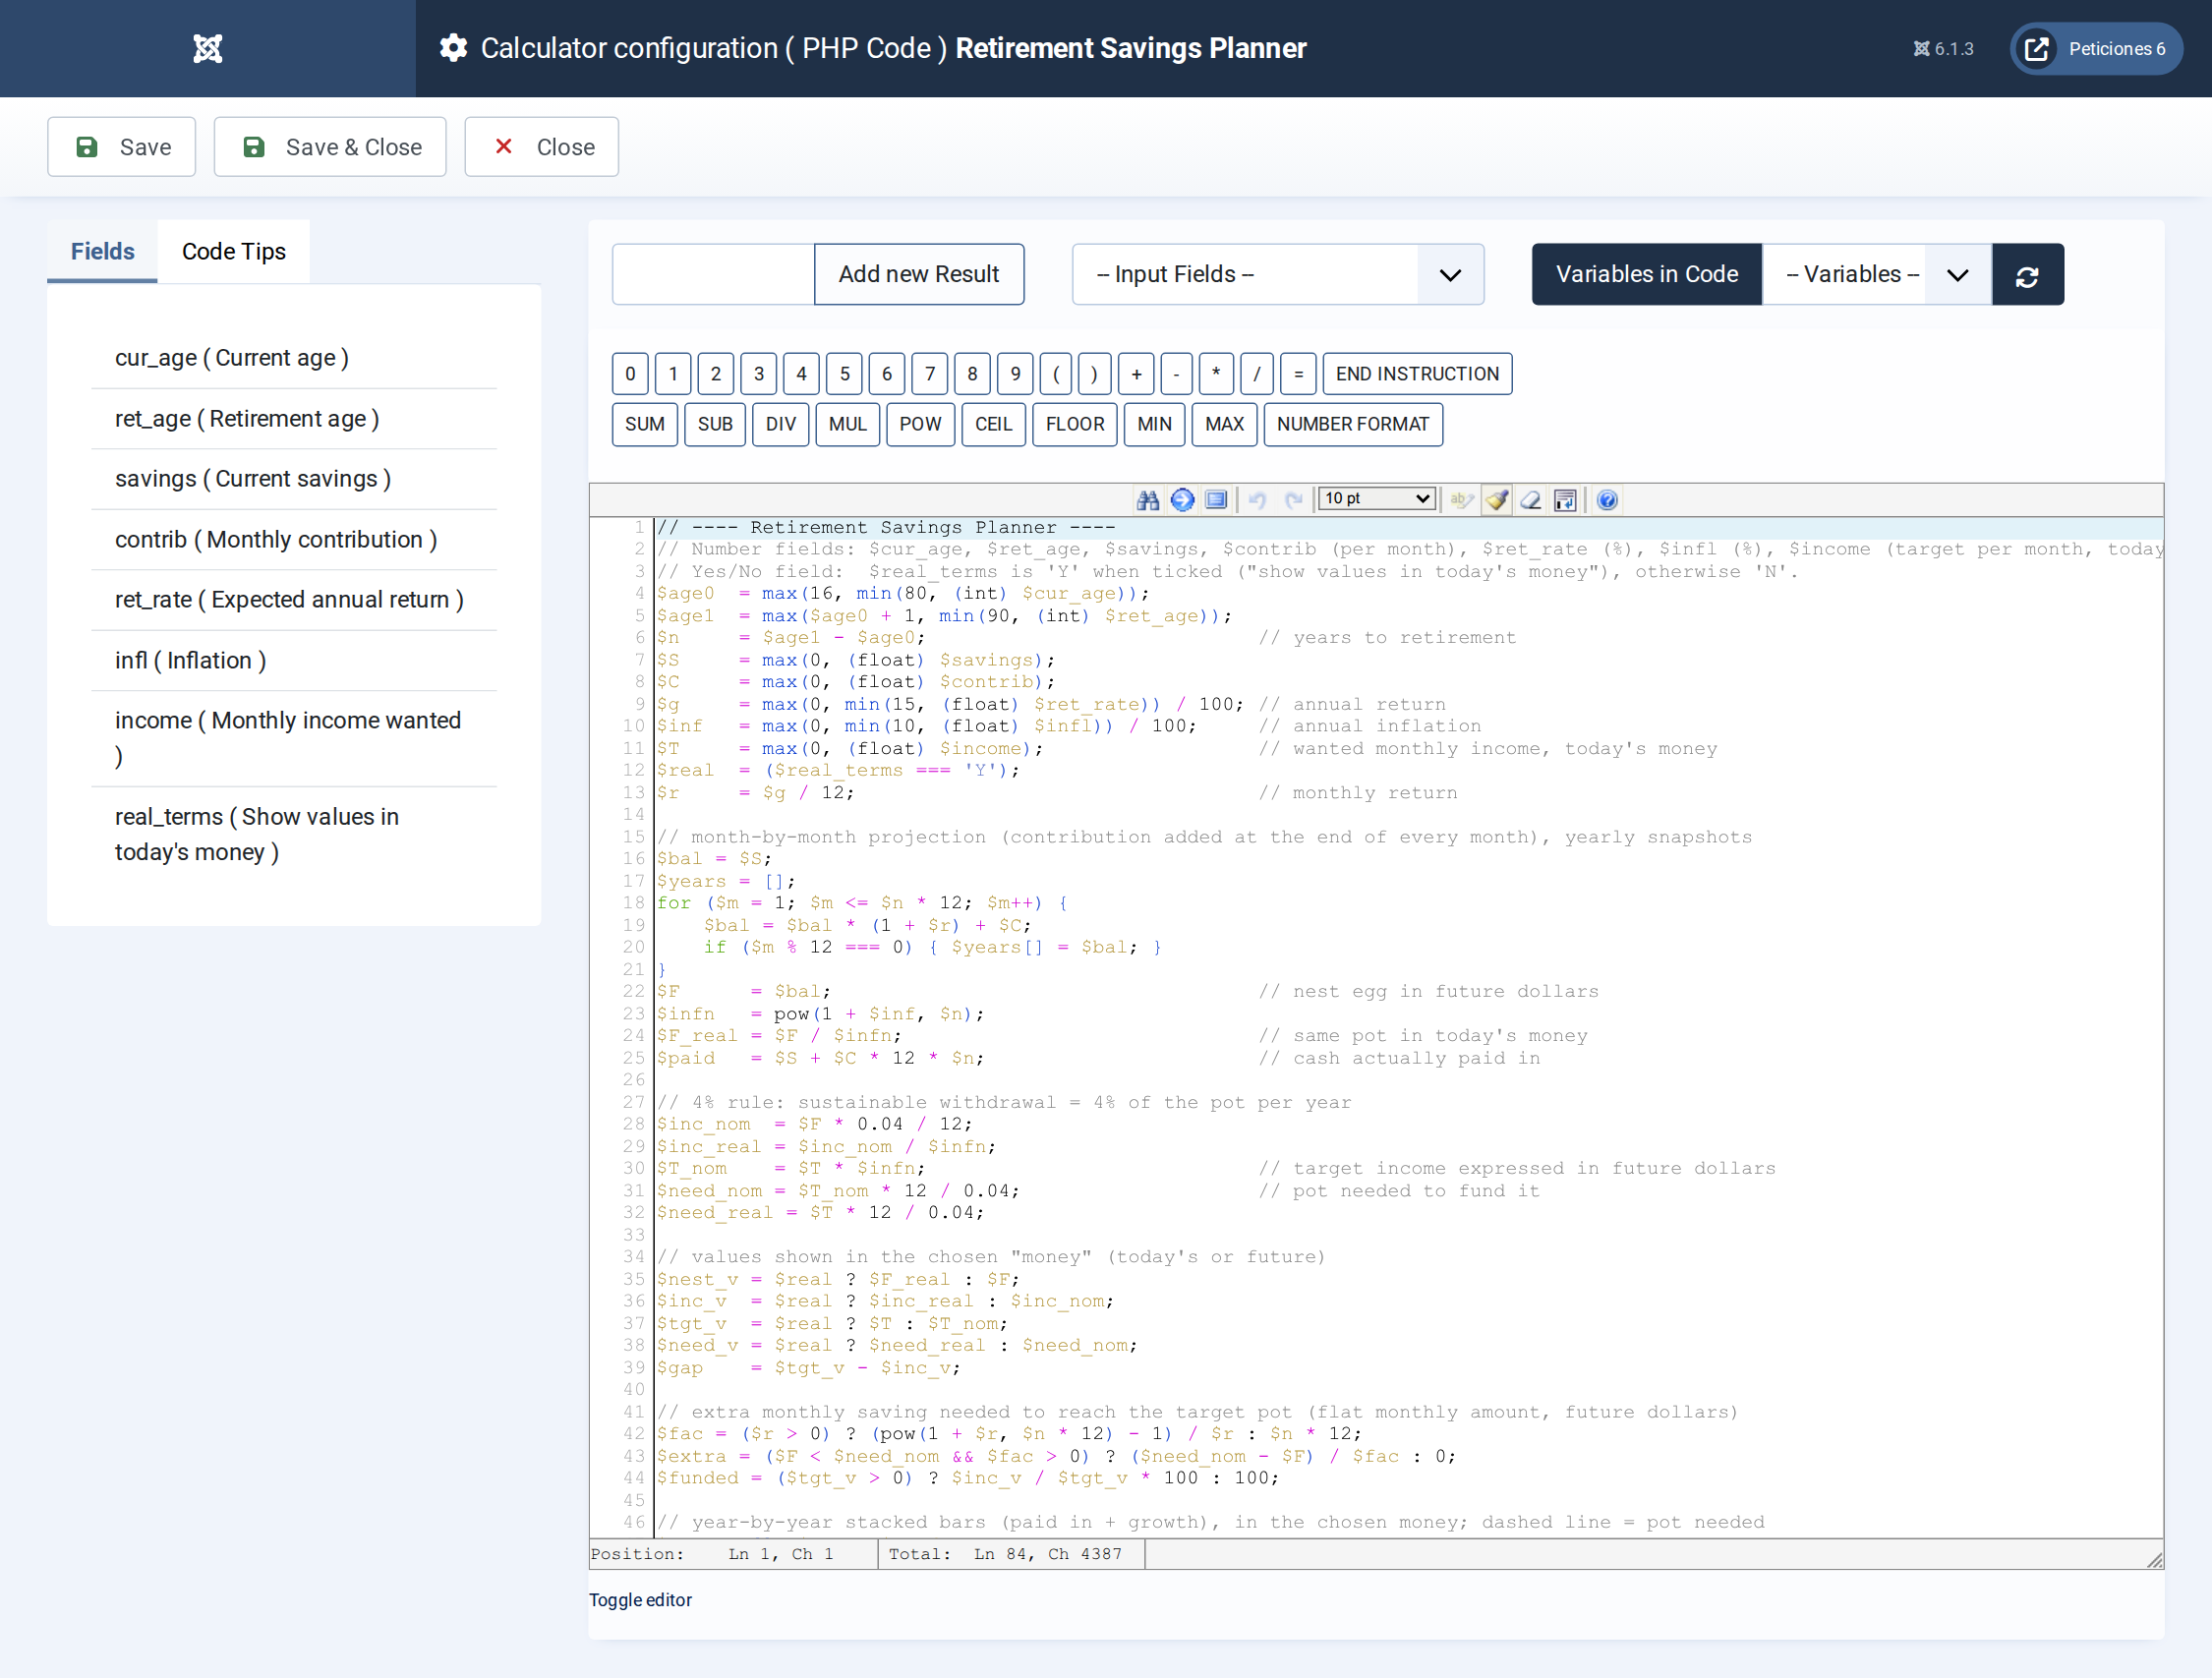Toggle word wrap icon in editor toolbar
The image size is (2212, 1678).
pyautogui.click(x=1565, y=499)
